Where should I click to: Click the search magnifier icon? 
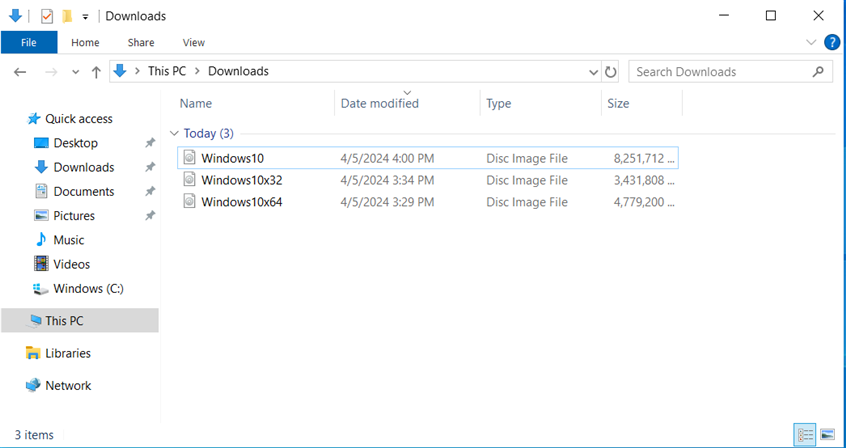(818, 71)
